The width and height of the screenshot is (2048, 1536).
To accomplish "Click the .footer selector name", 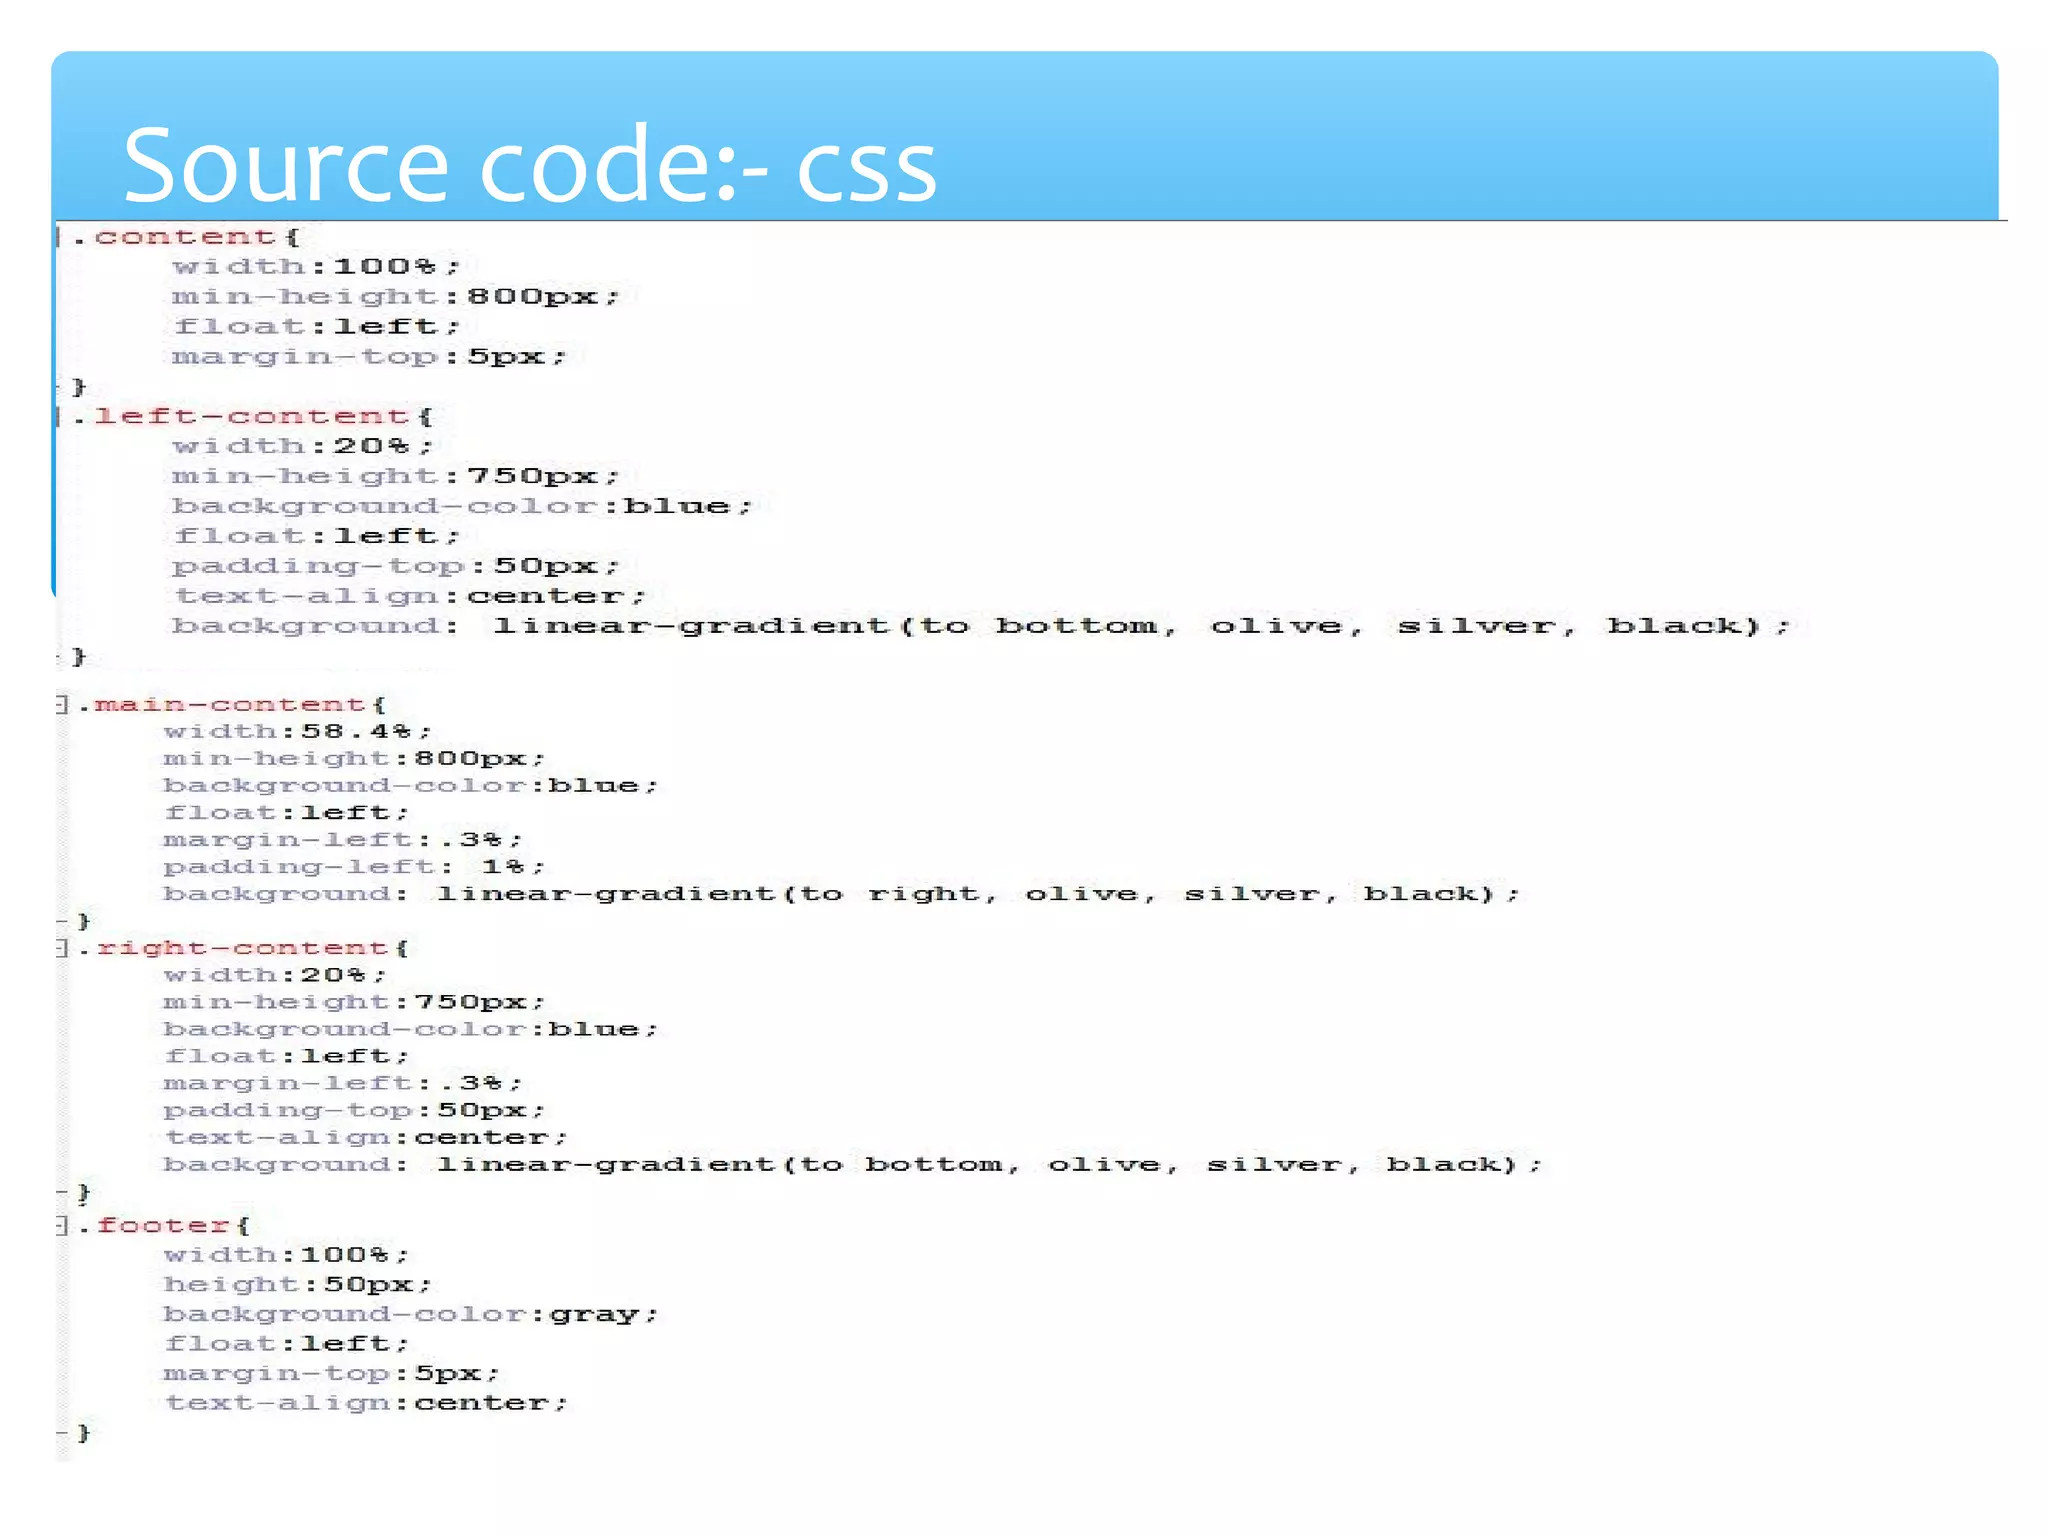I will coord(163,1225).
